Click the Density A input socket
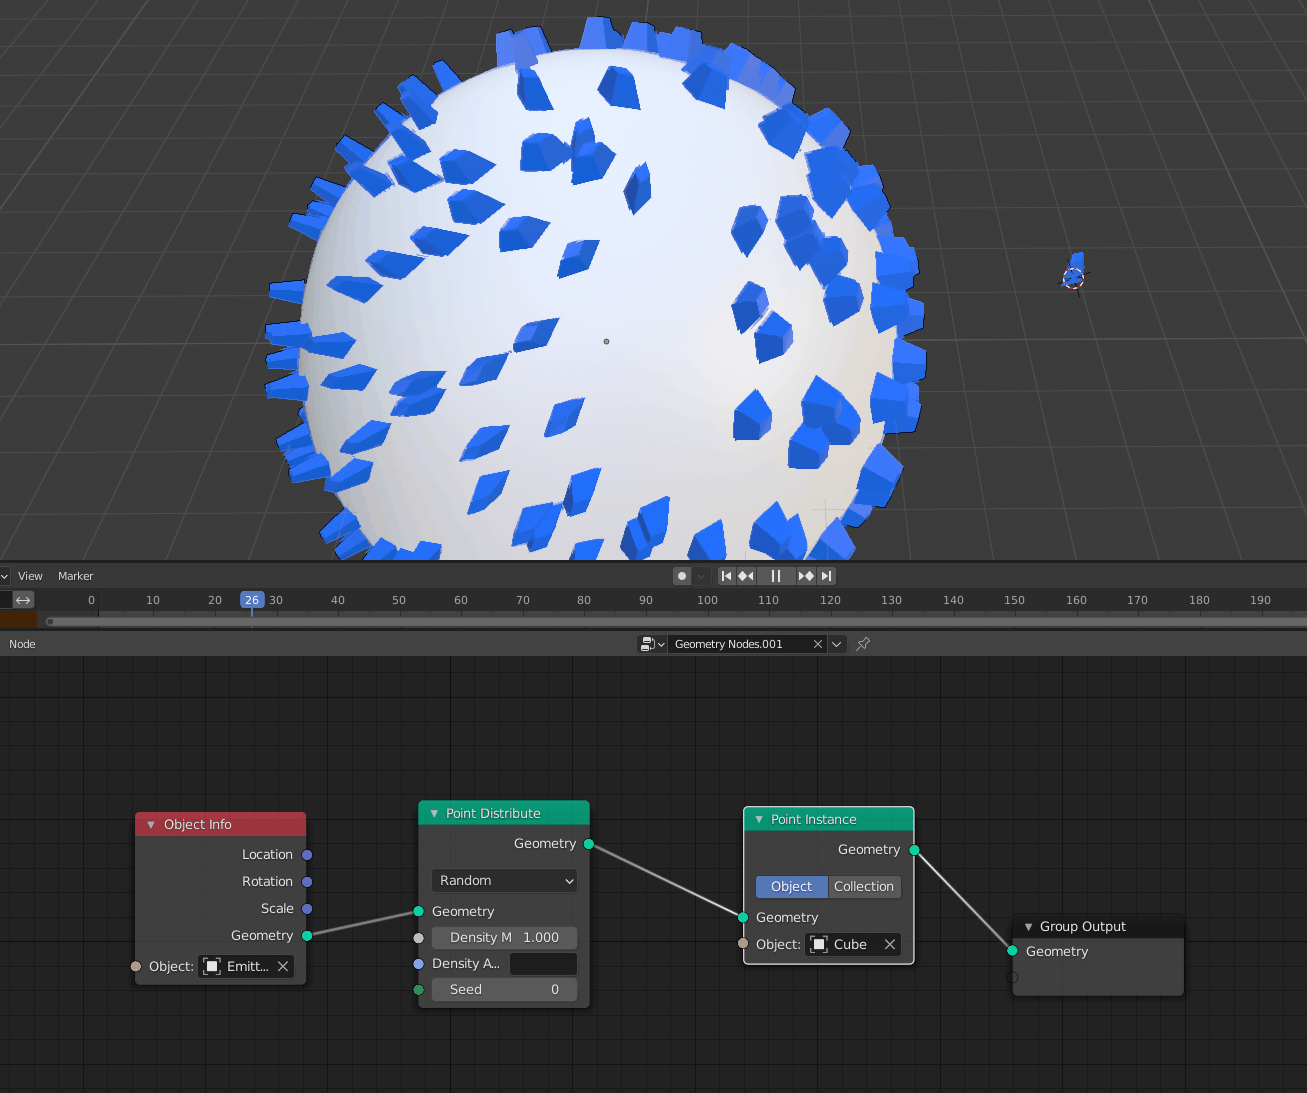The image size is (1307, 1093). [x=419, y=964]
